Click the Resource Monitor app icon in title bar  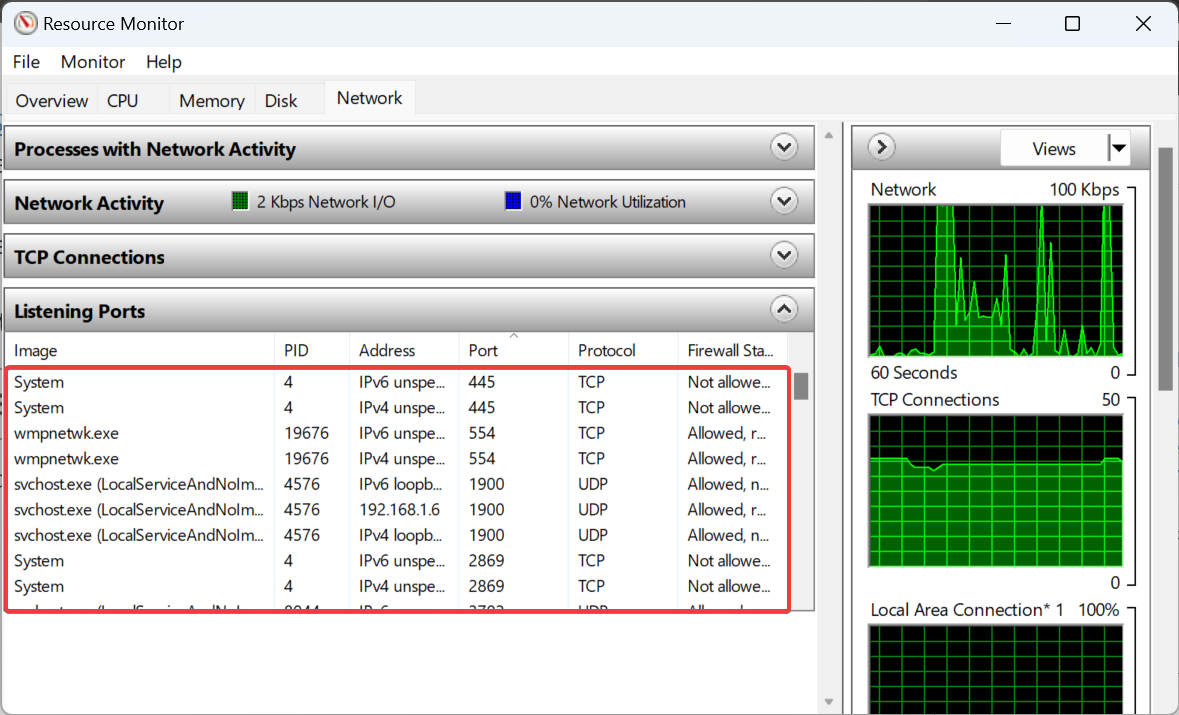click(x=26, y=23)
